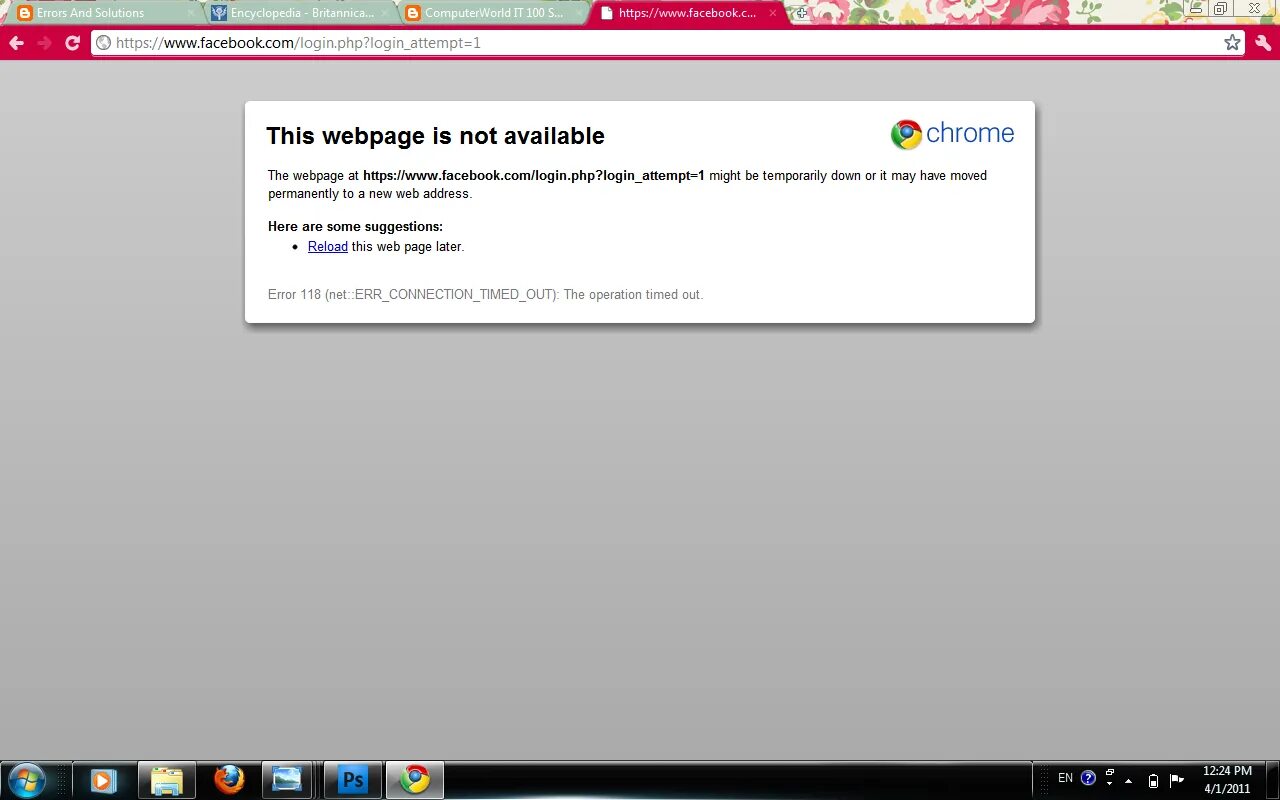
Task: Show hidden icons with the tray arrow
Action: point(1129,781)
